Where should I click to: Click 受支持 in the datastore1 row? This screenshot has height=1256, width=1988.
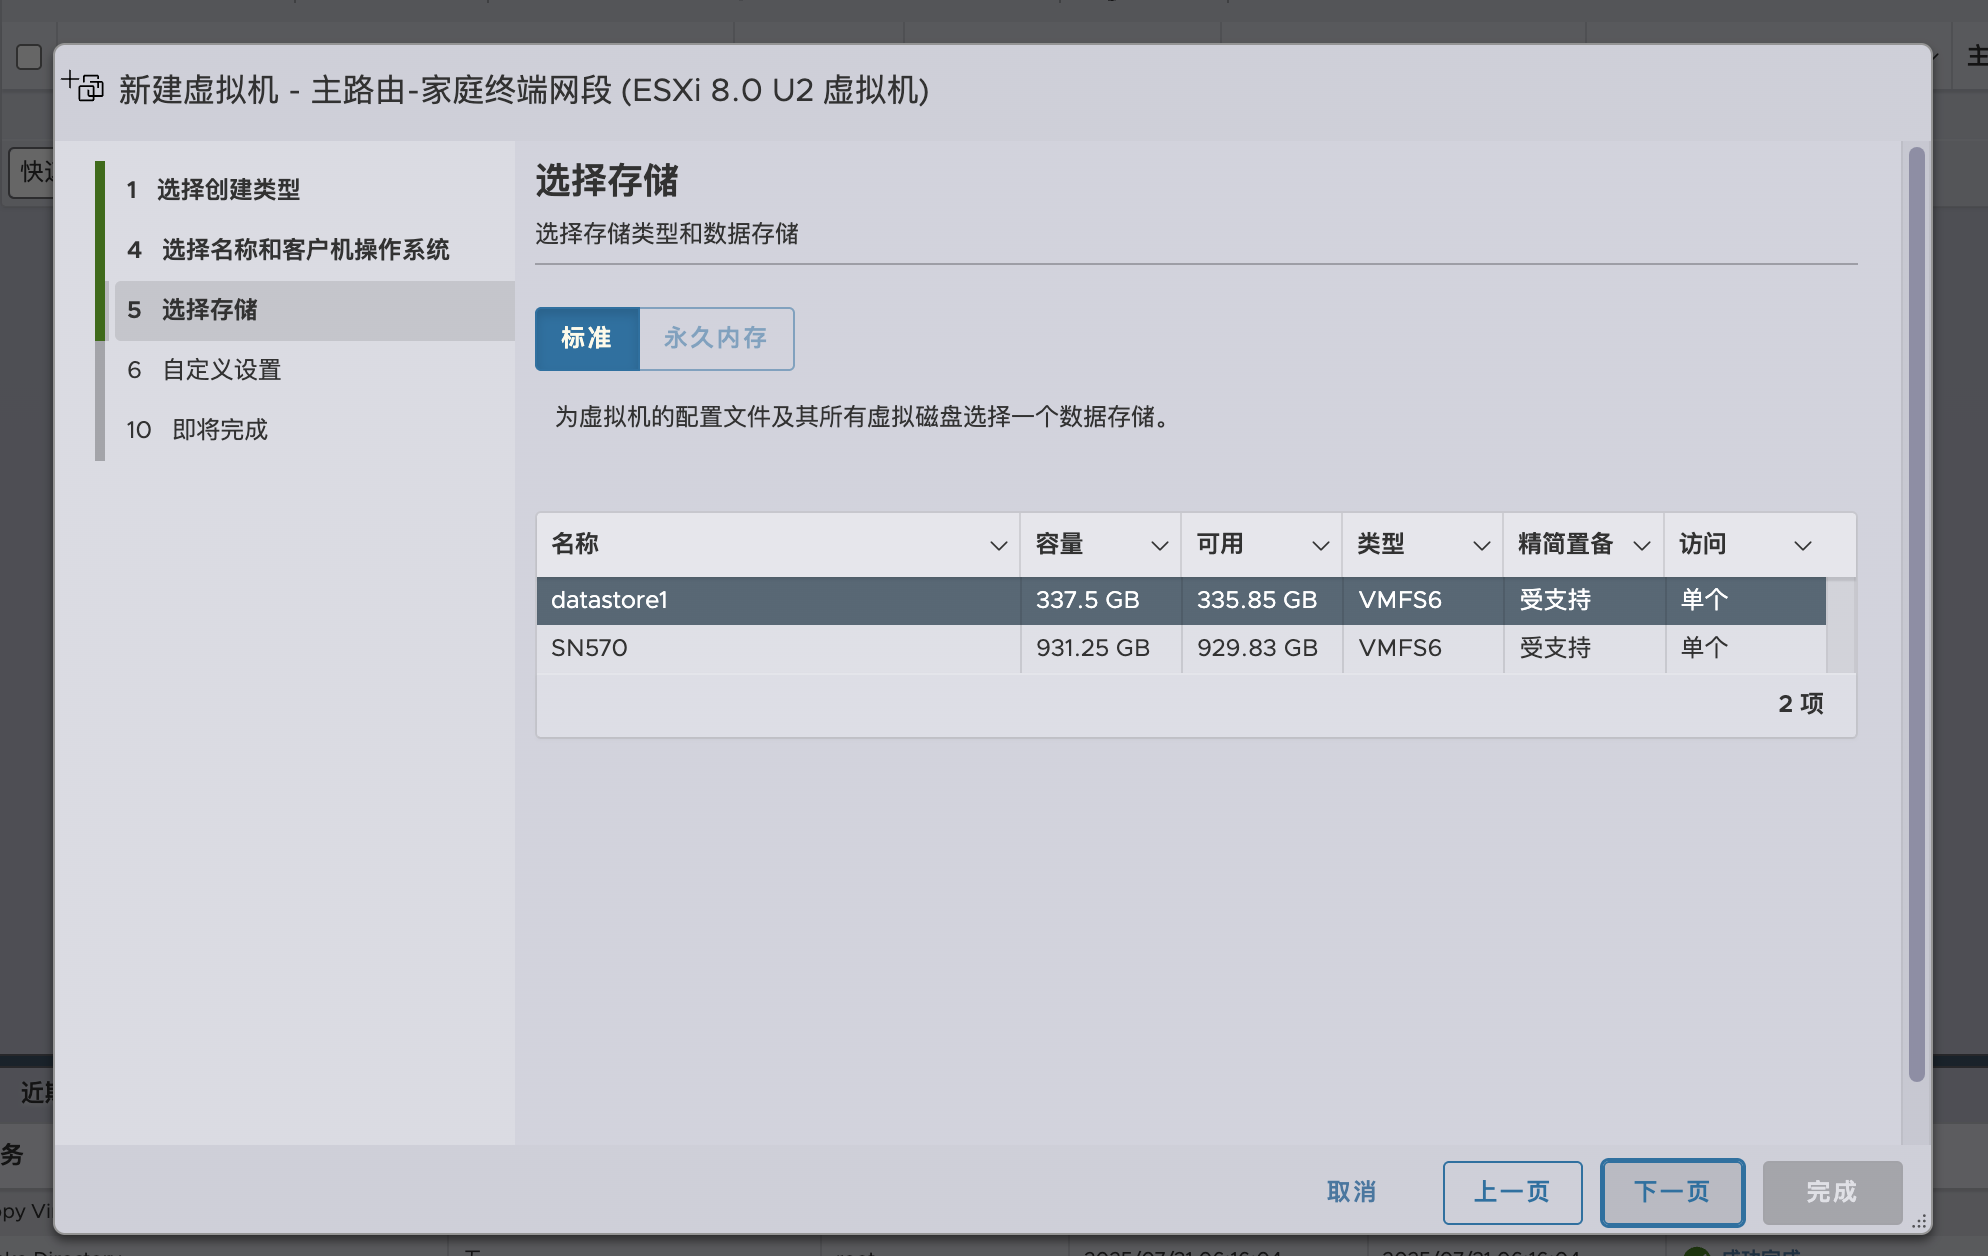(1555, 601)
